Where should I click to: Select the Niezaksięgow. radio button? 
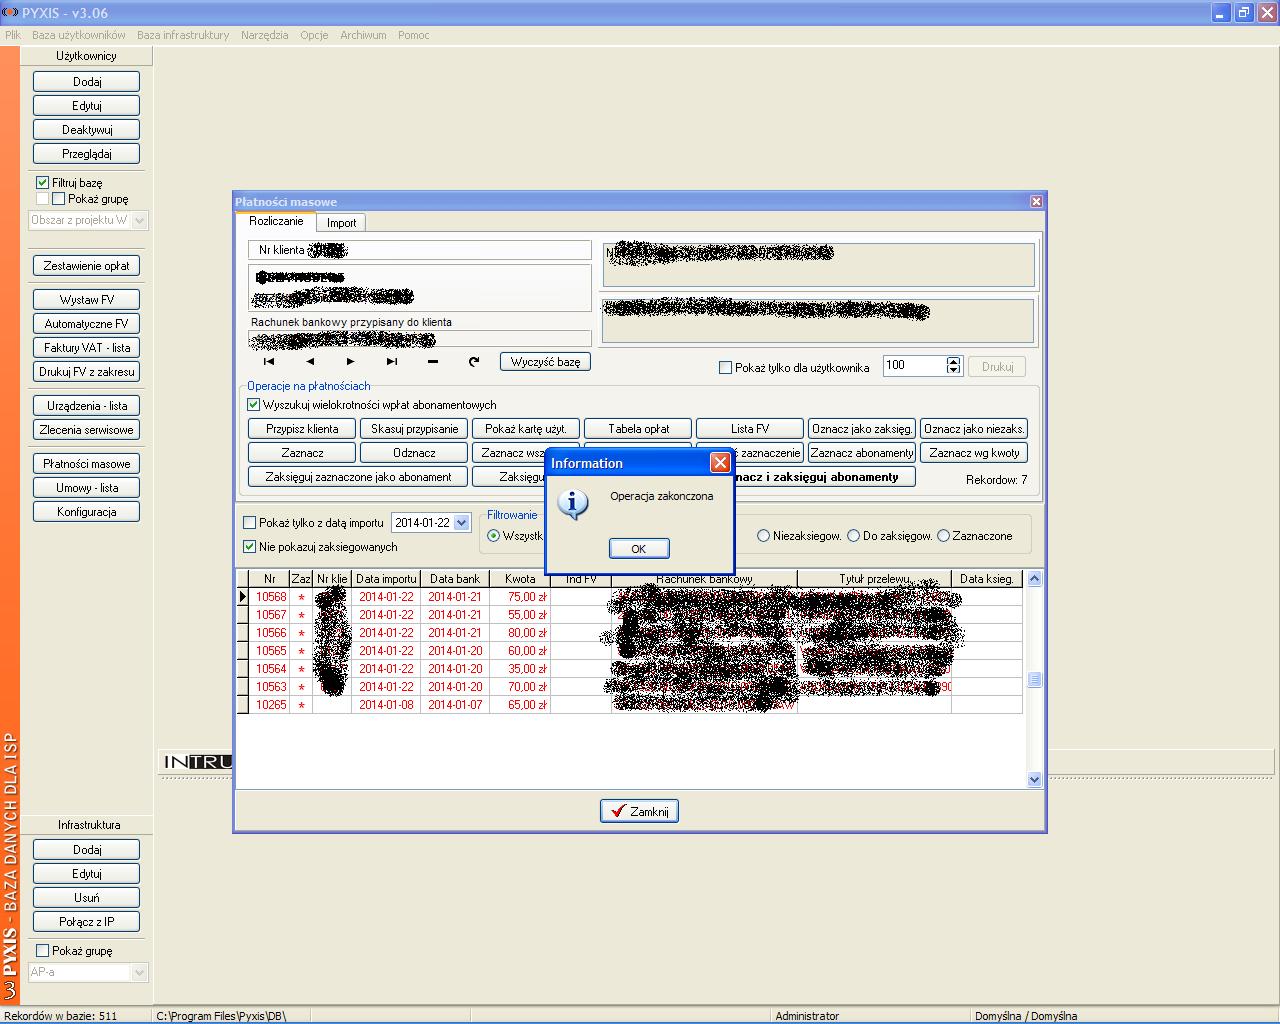point(763,536)
